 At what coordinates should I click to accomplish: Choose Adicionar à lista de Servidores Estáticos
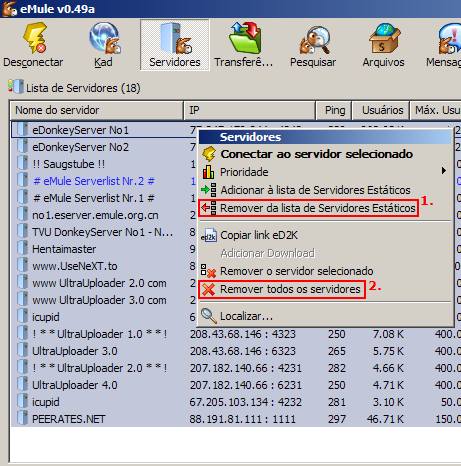coord(325,190)
